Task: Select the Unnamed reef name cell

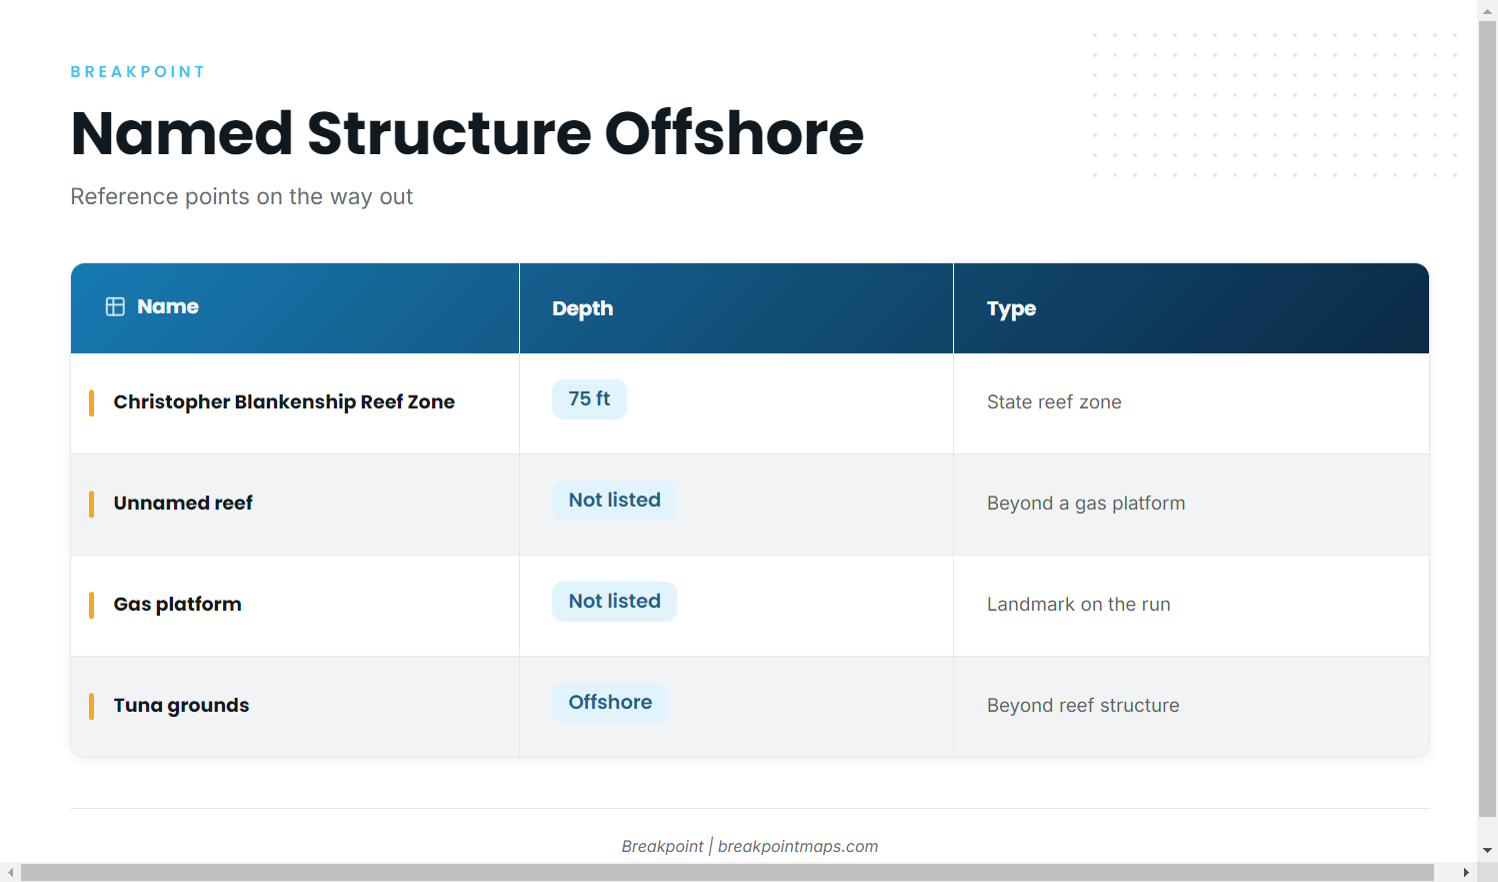Action: tap(295, 504)
